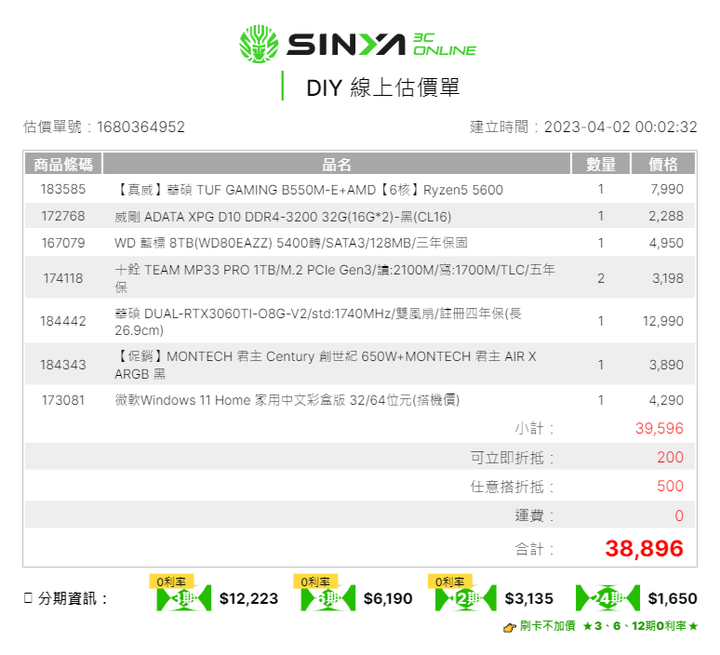Click the 12-period installment badge next to $3,135

pyautogui.click(x=466, y=598)
